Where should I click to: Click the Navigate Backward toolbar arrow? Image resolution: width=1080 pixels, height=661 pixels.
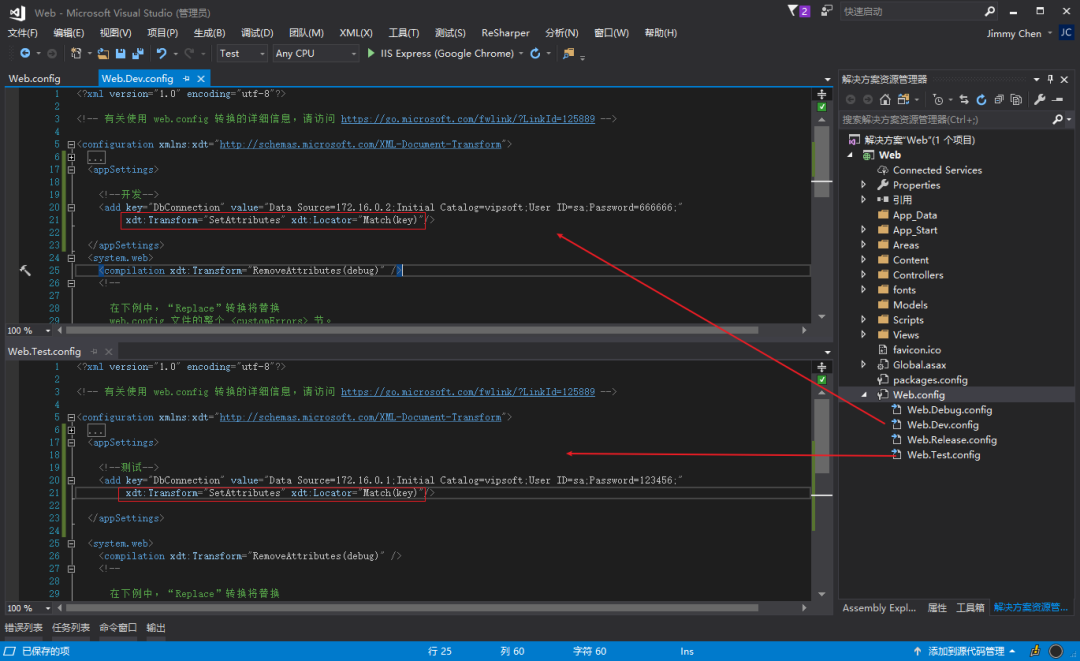point(25,53)
